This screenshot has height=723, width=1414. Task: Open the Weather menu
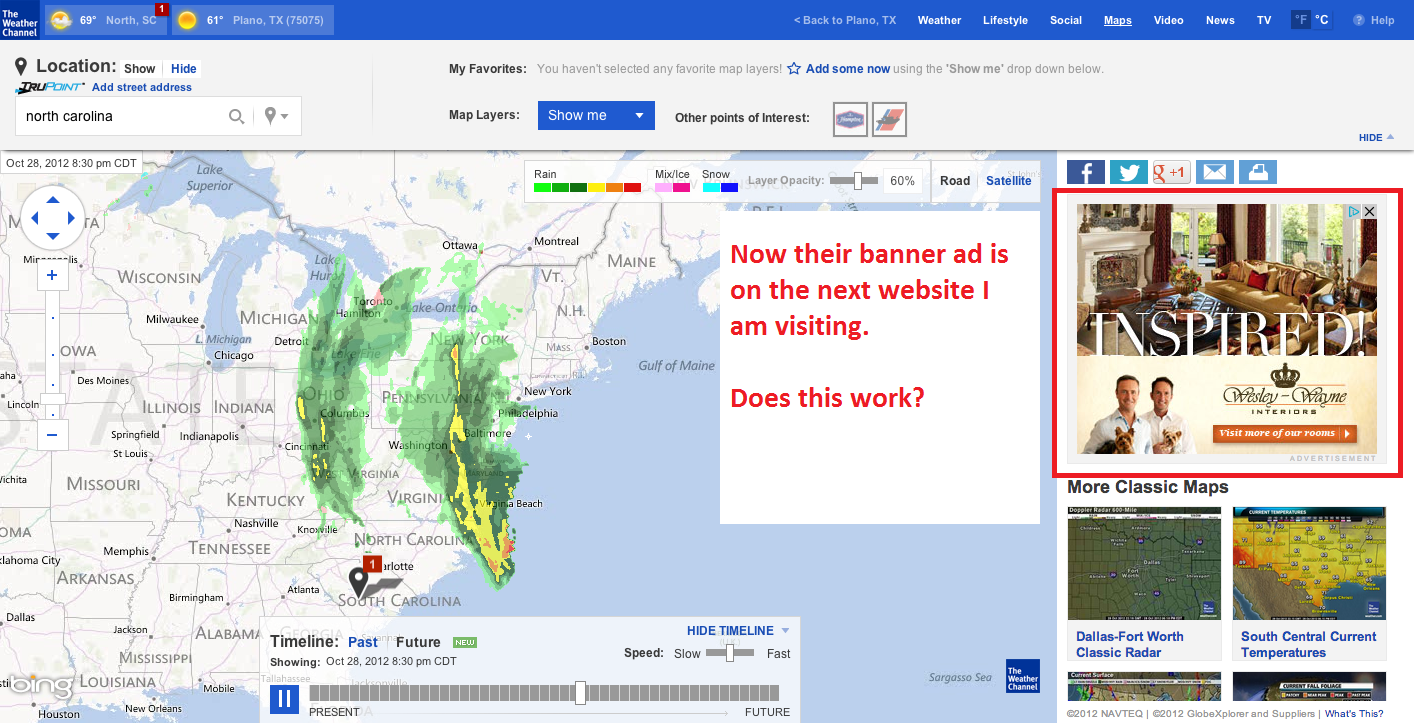click(939, 20)
